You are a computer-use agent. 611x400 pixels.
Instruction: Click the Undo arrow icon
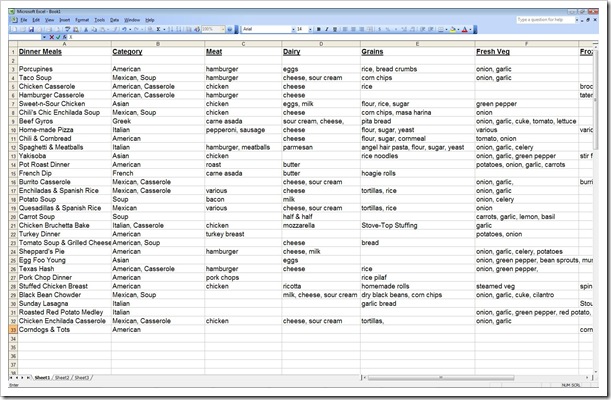tap(125, 29)
